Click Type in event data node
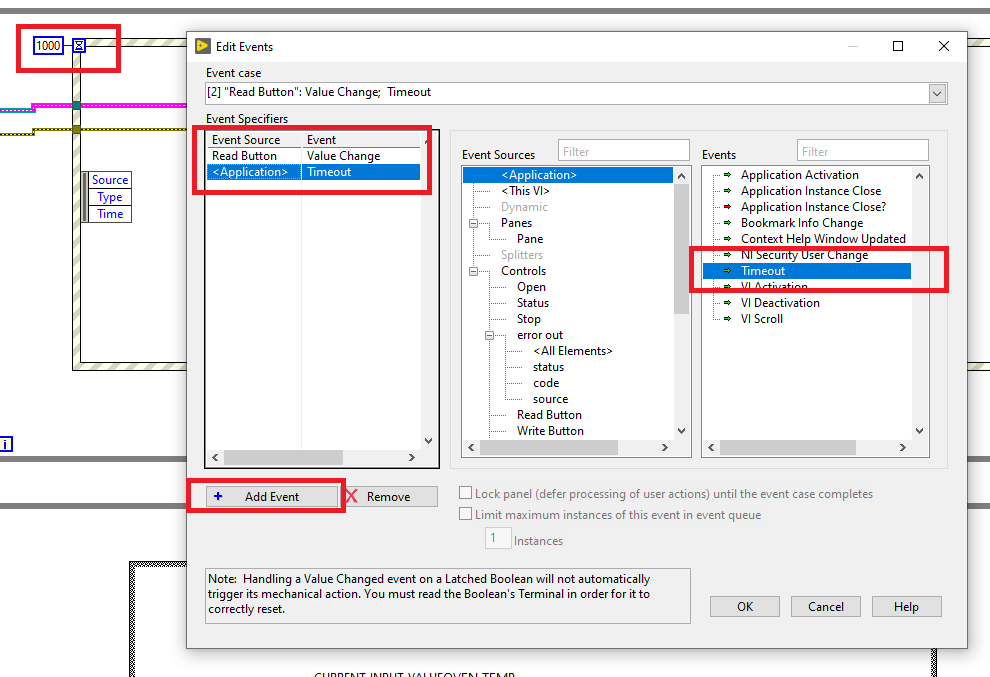 (x=110, y=197)
